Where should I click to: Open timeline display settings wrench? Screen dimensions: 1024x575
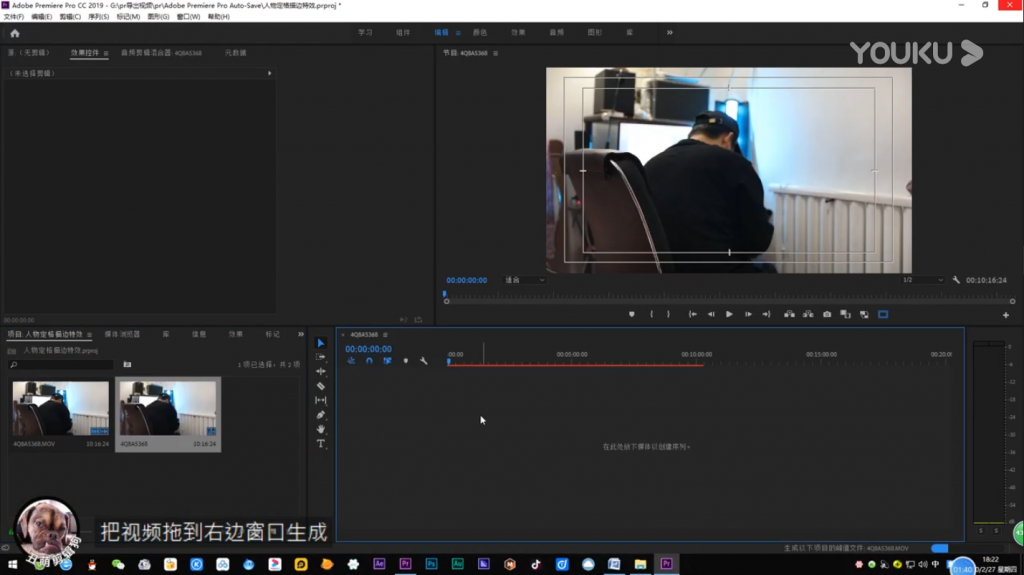point(424,361)
